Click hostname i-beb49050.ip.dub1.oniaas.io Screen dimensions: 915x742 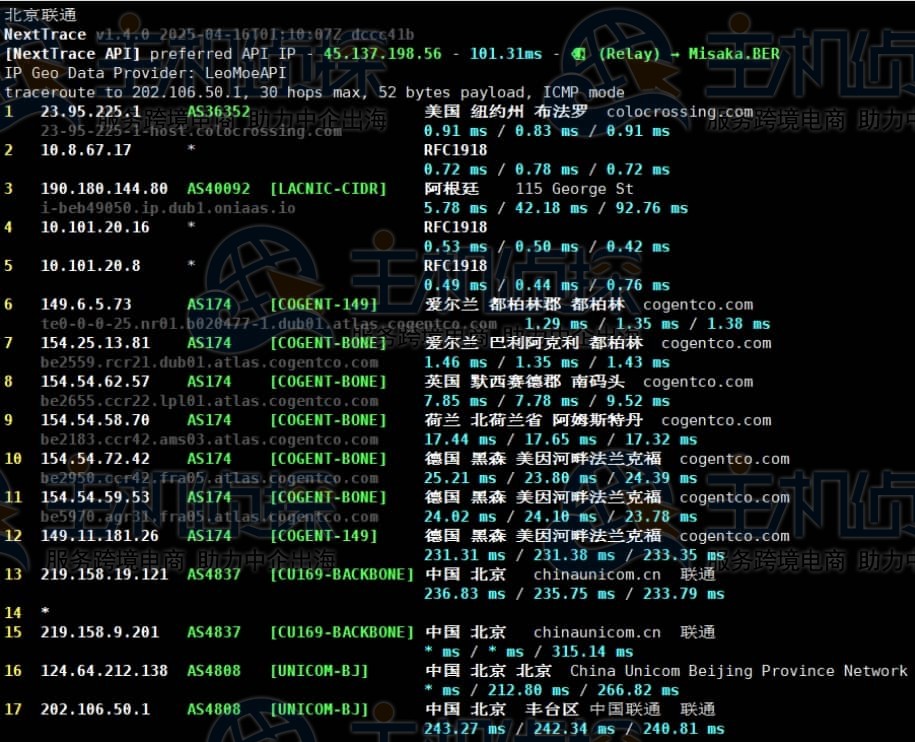coord(168,208)
